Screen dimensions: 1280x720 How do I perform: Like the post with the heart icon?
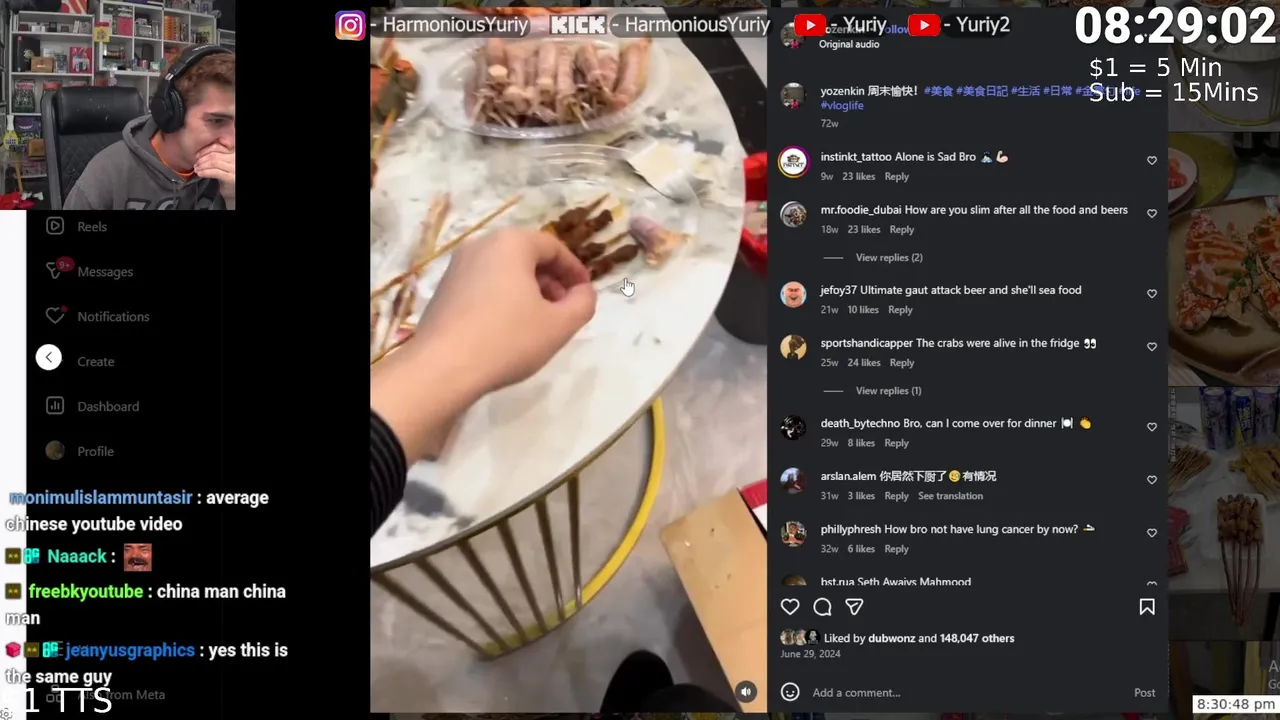point(790,607)
